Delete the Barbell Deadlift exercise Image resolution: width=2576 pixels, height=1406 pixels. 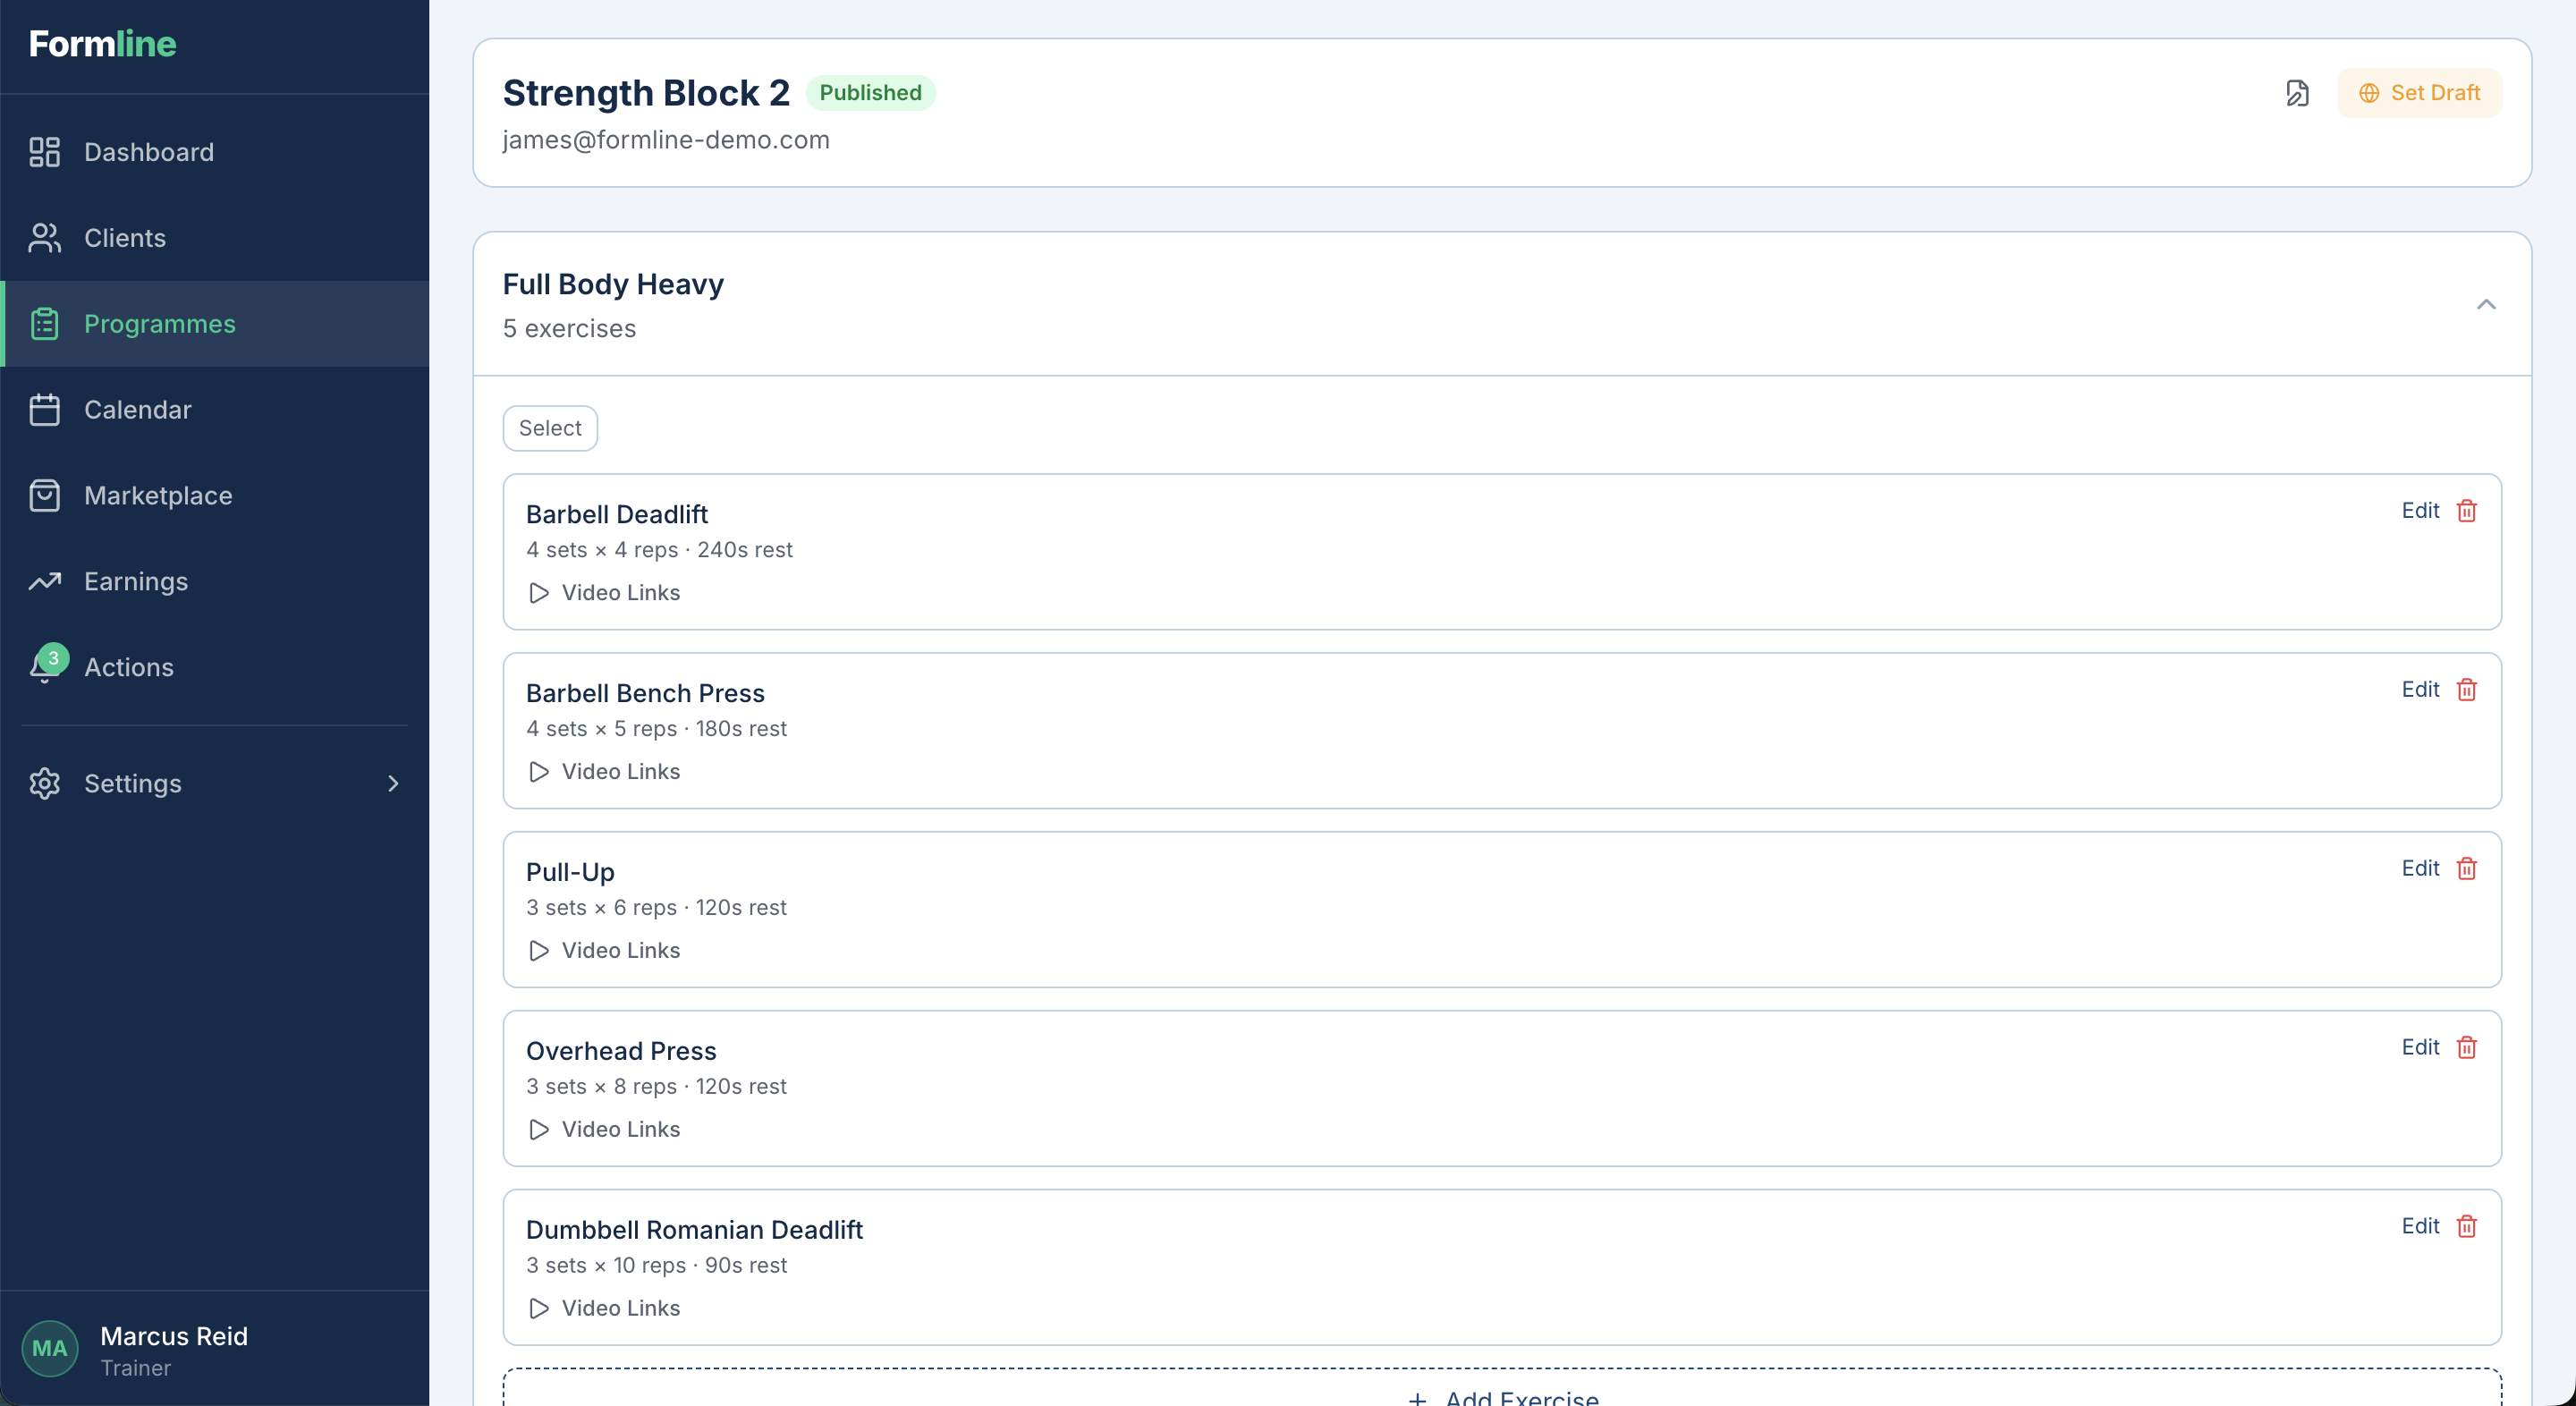[x=2466, y=511]
